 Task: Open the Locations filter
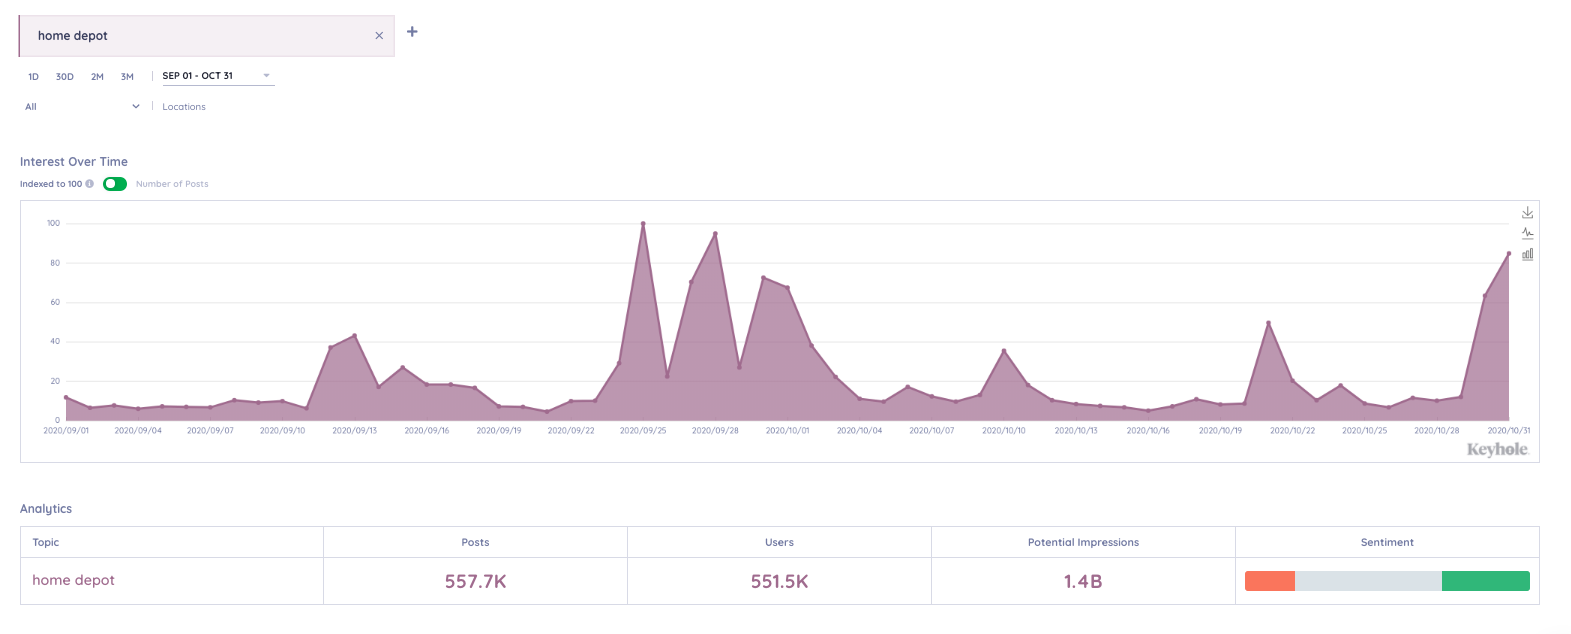(184, 107)
